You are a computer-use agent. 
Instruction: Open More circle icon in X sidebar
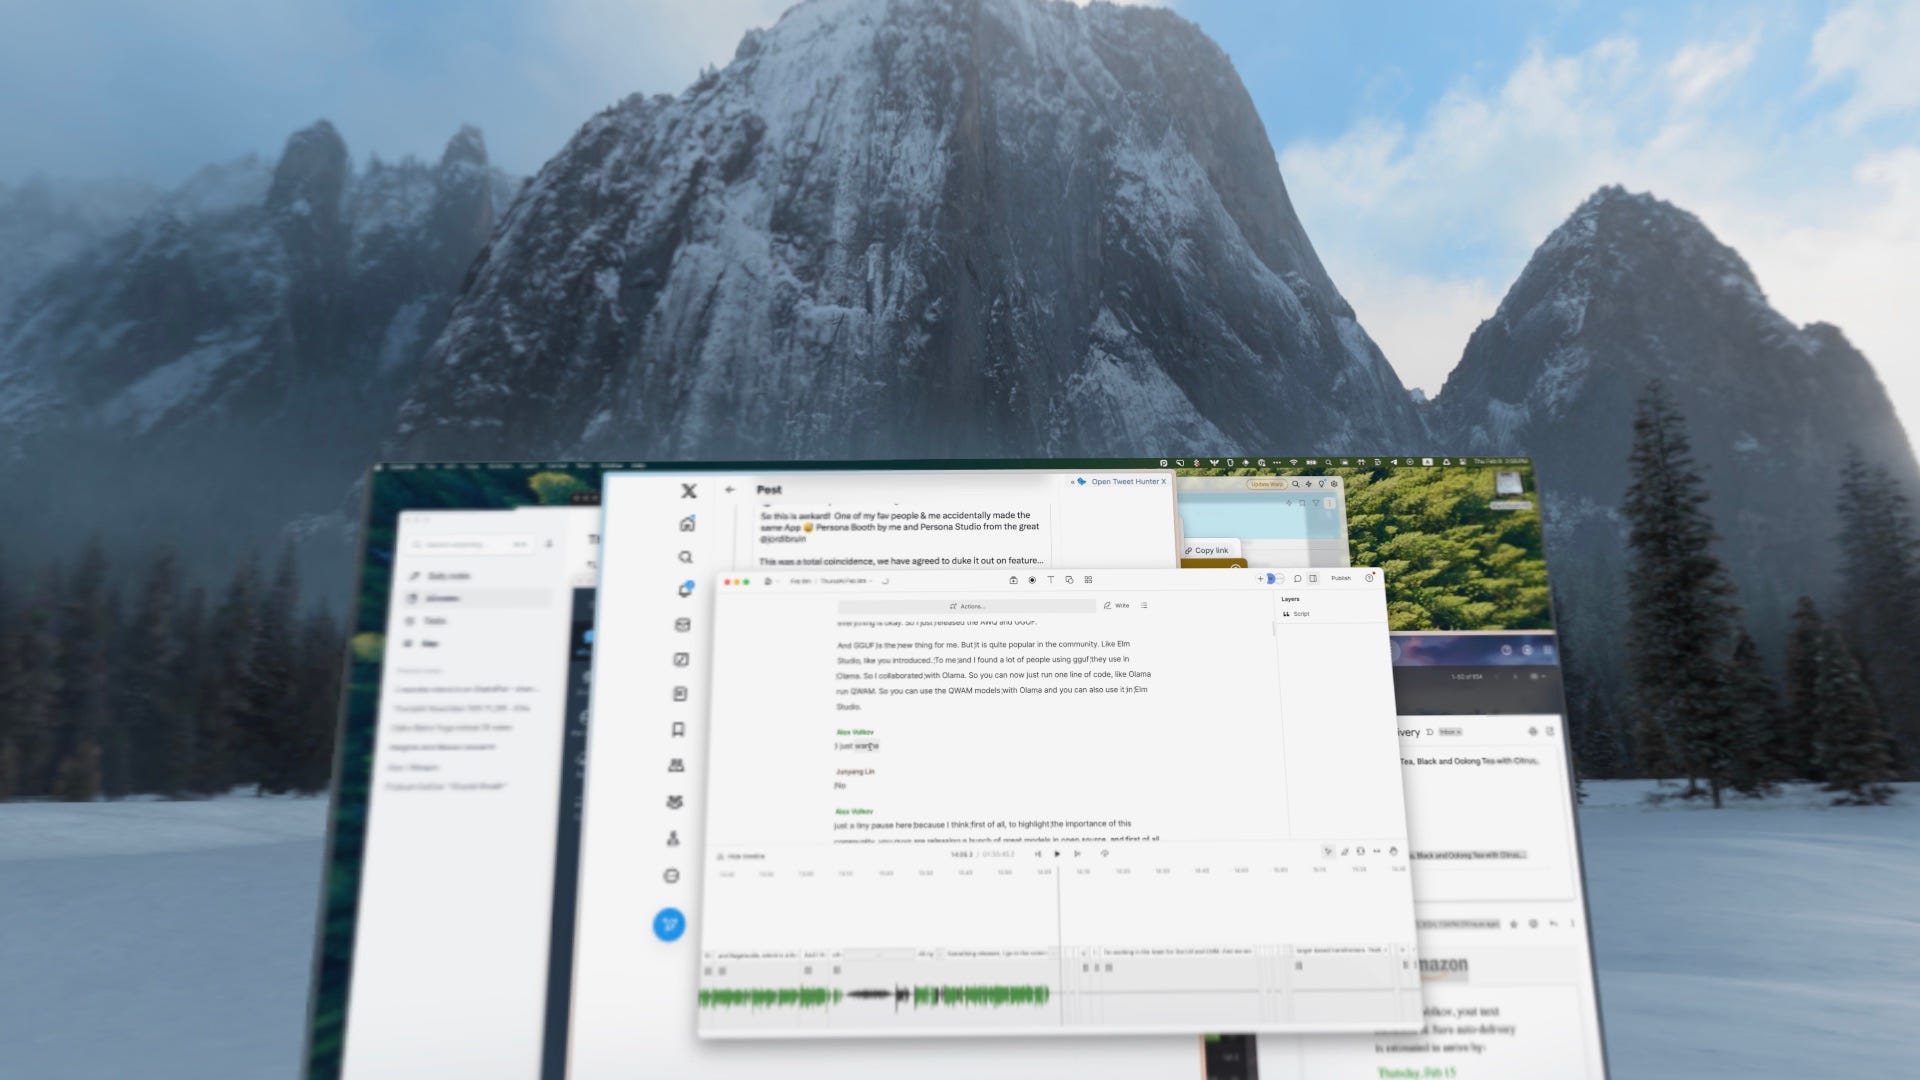pos(671,876)
